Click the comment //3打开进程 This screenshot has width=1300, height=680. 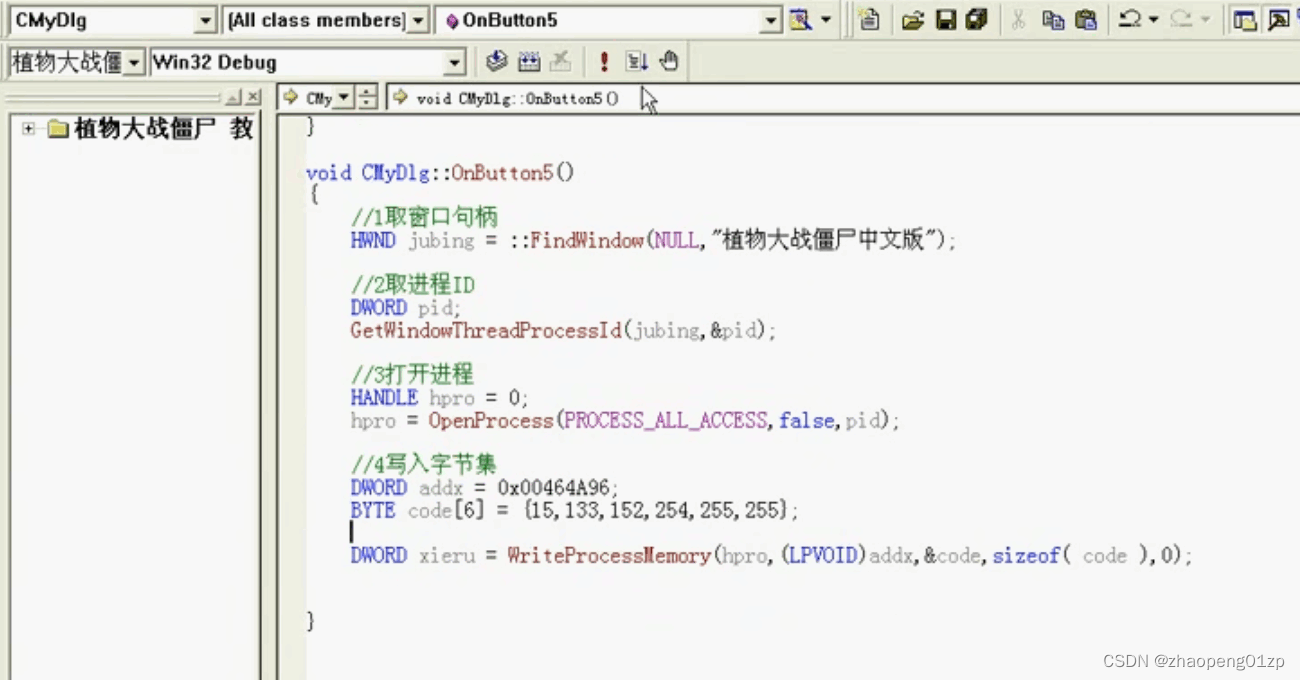pos(412,375)
